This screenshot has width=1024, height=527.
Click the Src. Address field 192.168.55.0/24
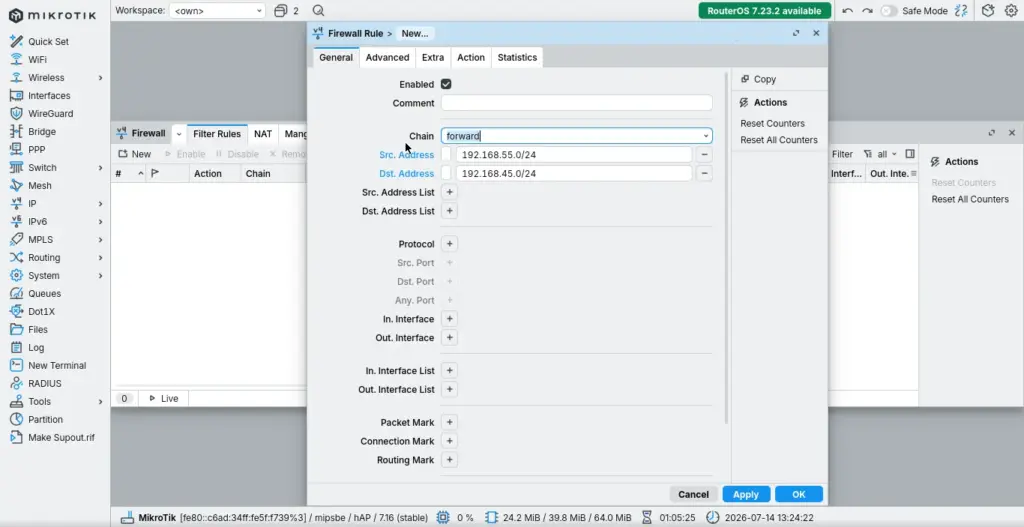click(x=573, y=155)
